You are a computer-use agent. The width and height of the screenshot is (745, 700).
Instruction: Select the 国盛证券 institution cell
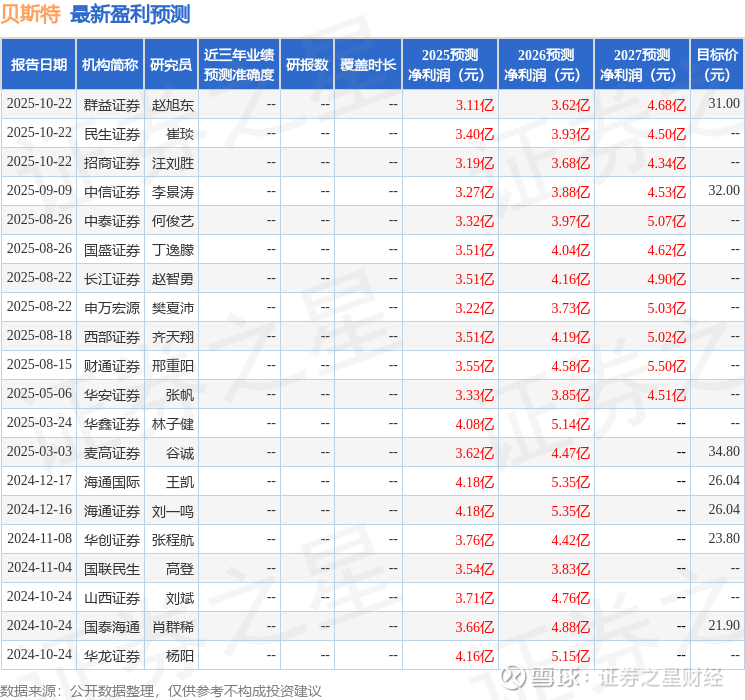pyautogui.click(x=112, y=250)
